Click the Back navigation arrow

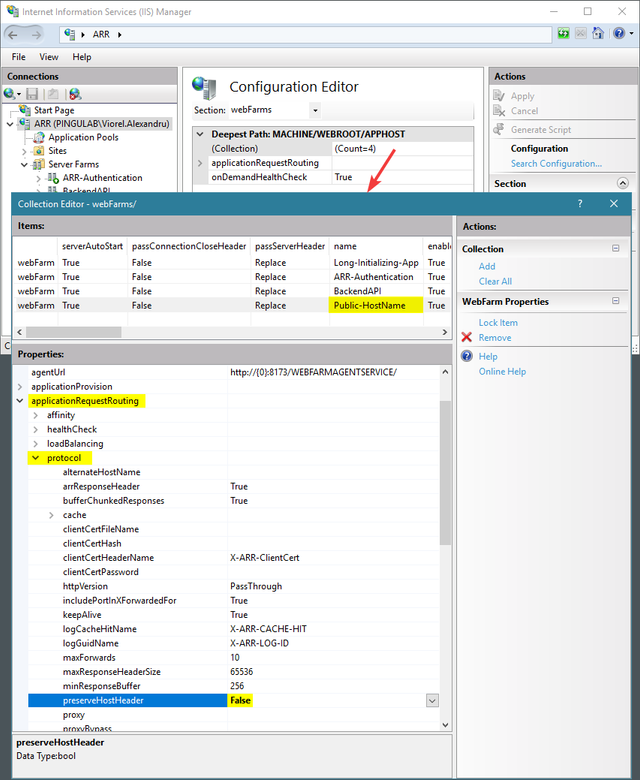coord(13,34)
